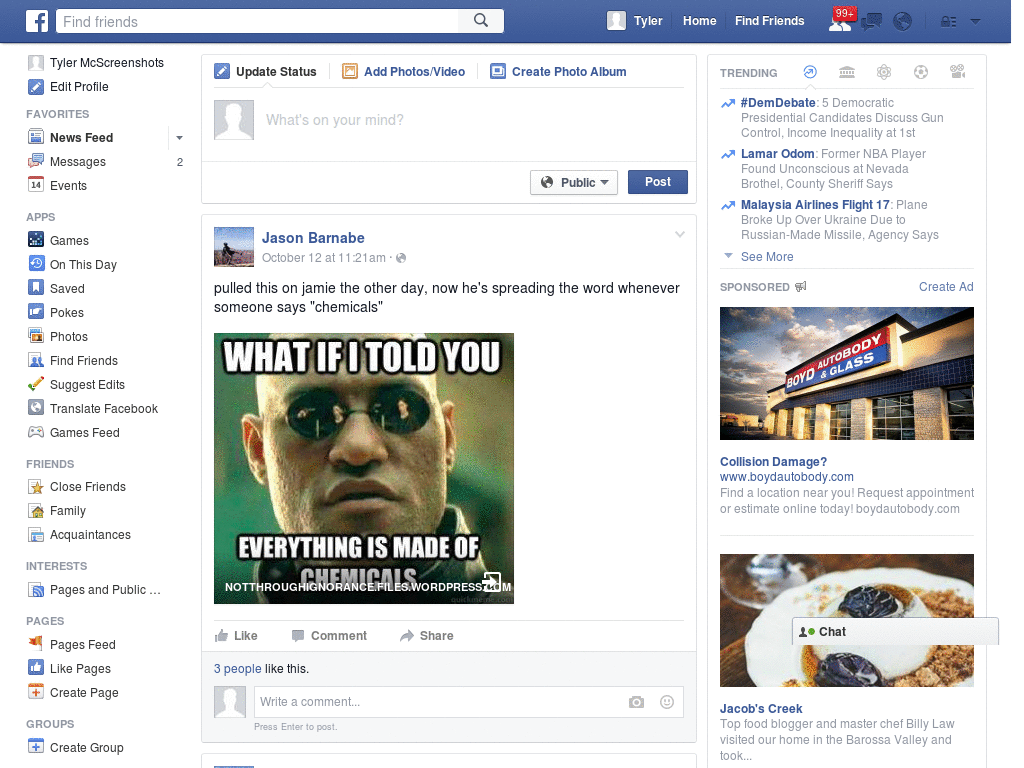
Task: Select Sports trending category icon
Action: click(x=921, y=72)
